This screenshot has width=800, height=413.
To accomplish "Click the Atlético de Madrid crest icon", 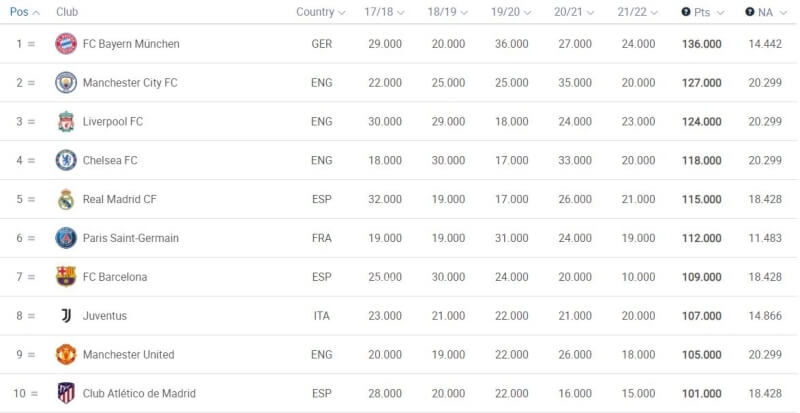I will [x=66, y=393].
